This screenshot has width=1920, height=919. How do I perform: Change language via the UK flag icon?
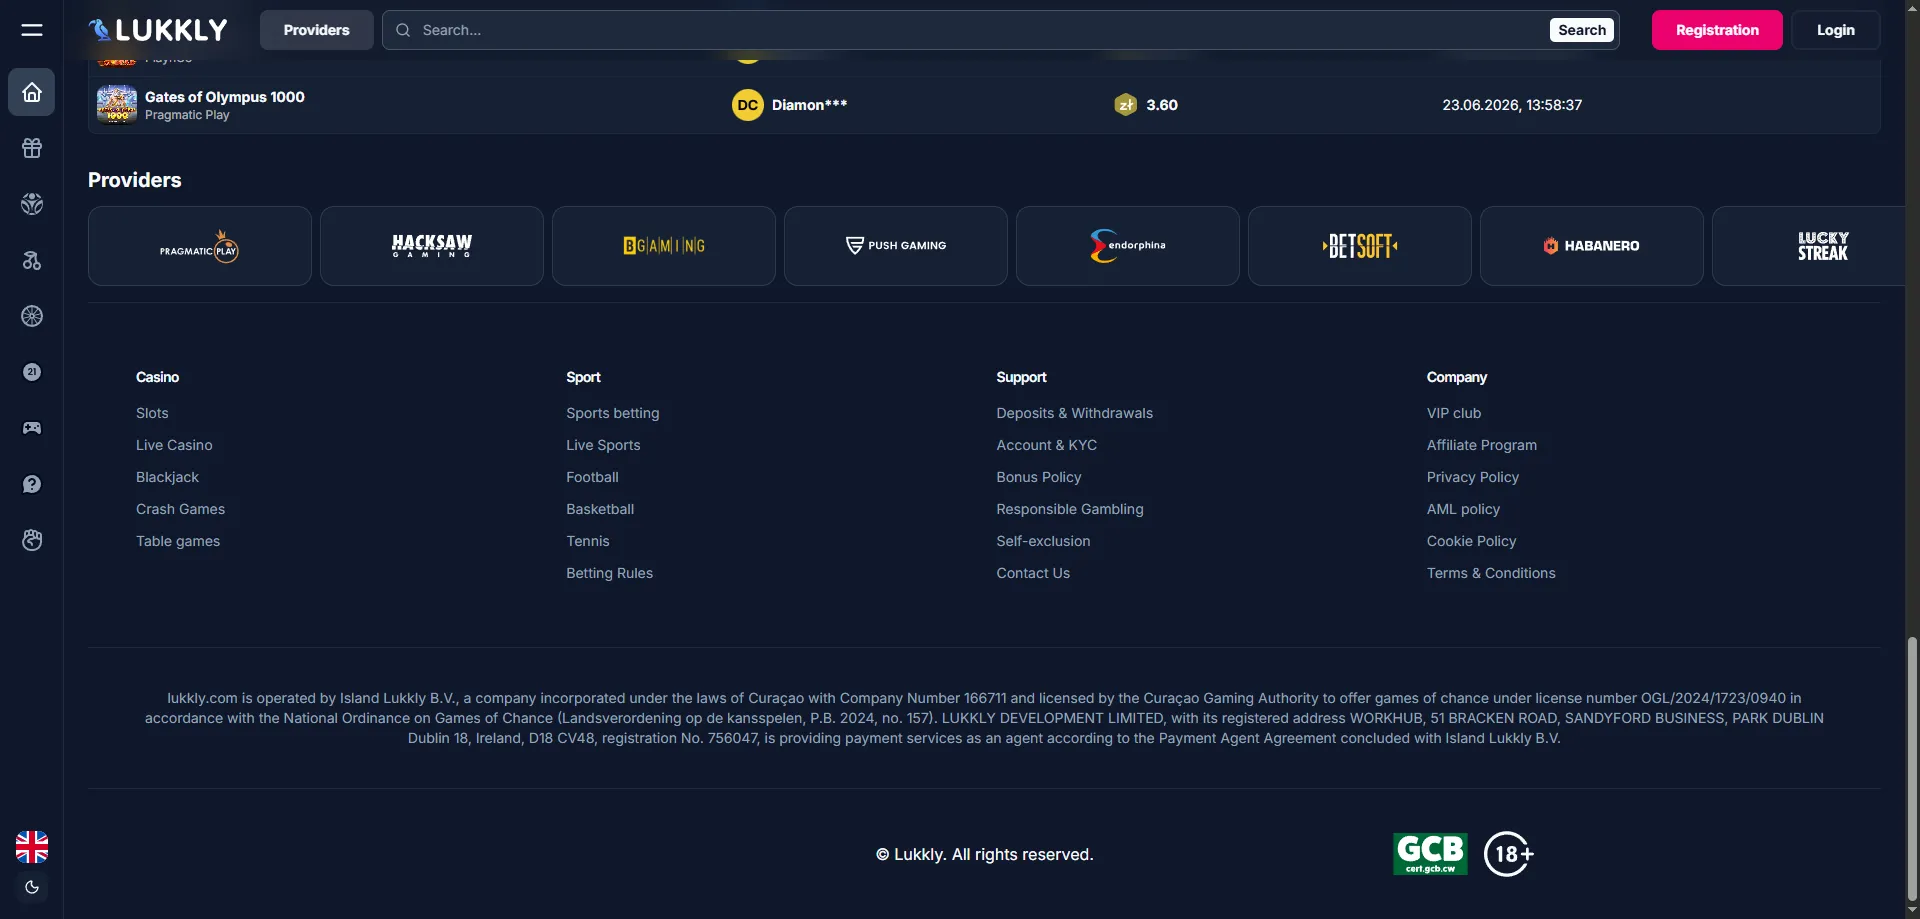pos(32,847)
